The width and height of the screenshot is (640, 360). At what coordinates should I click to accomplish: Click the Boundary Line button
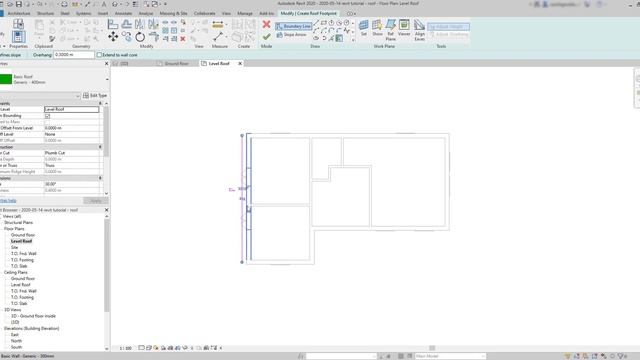tap(293, 26)
